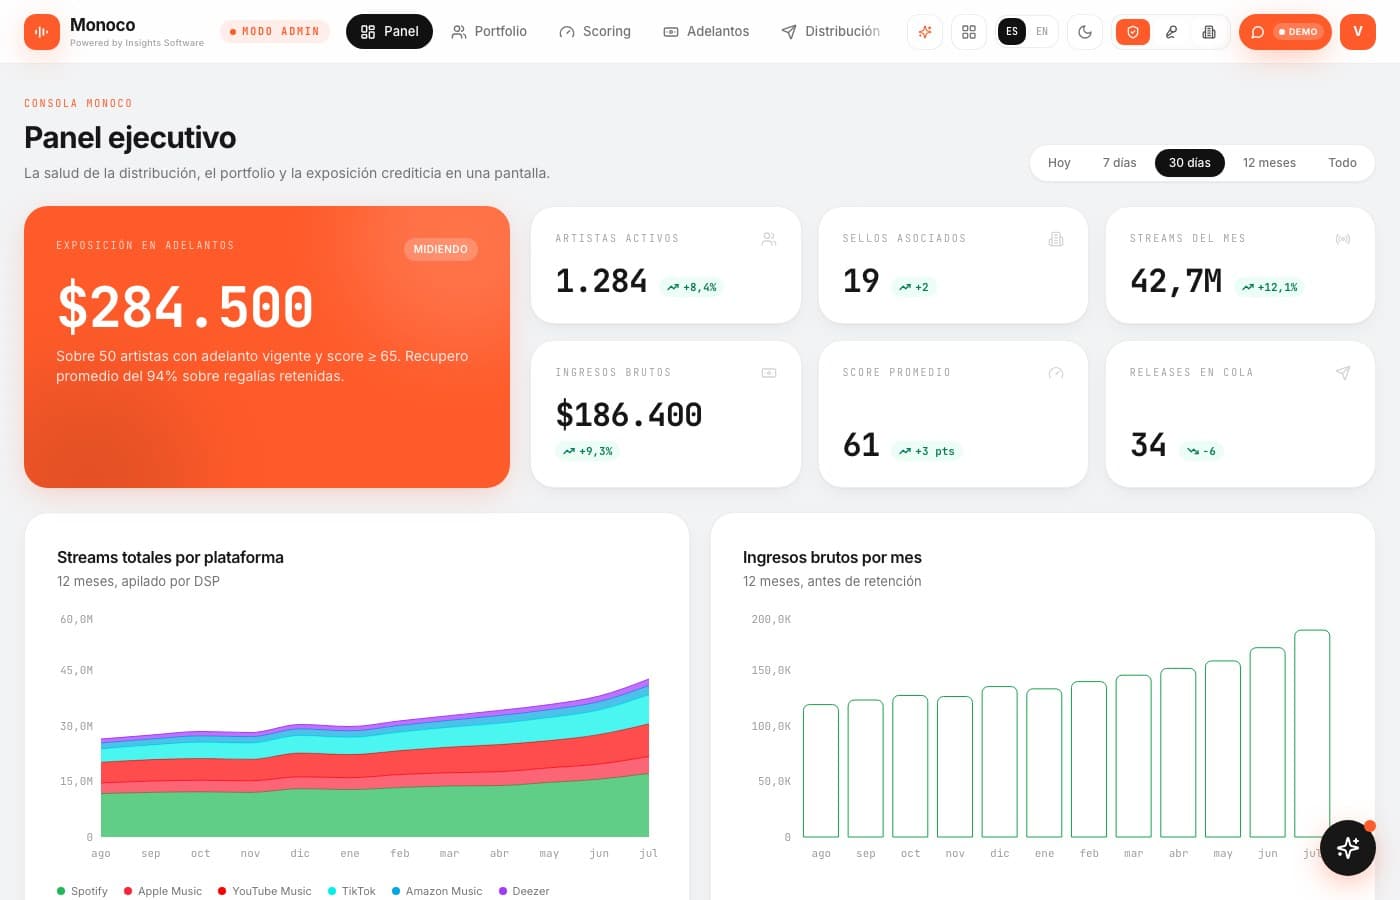1400x900 pixels.
Task: Switch language to ES
Action: click(1012, 32)
